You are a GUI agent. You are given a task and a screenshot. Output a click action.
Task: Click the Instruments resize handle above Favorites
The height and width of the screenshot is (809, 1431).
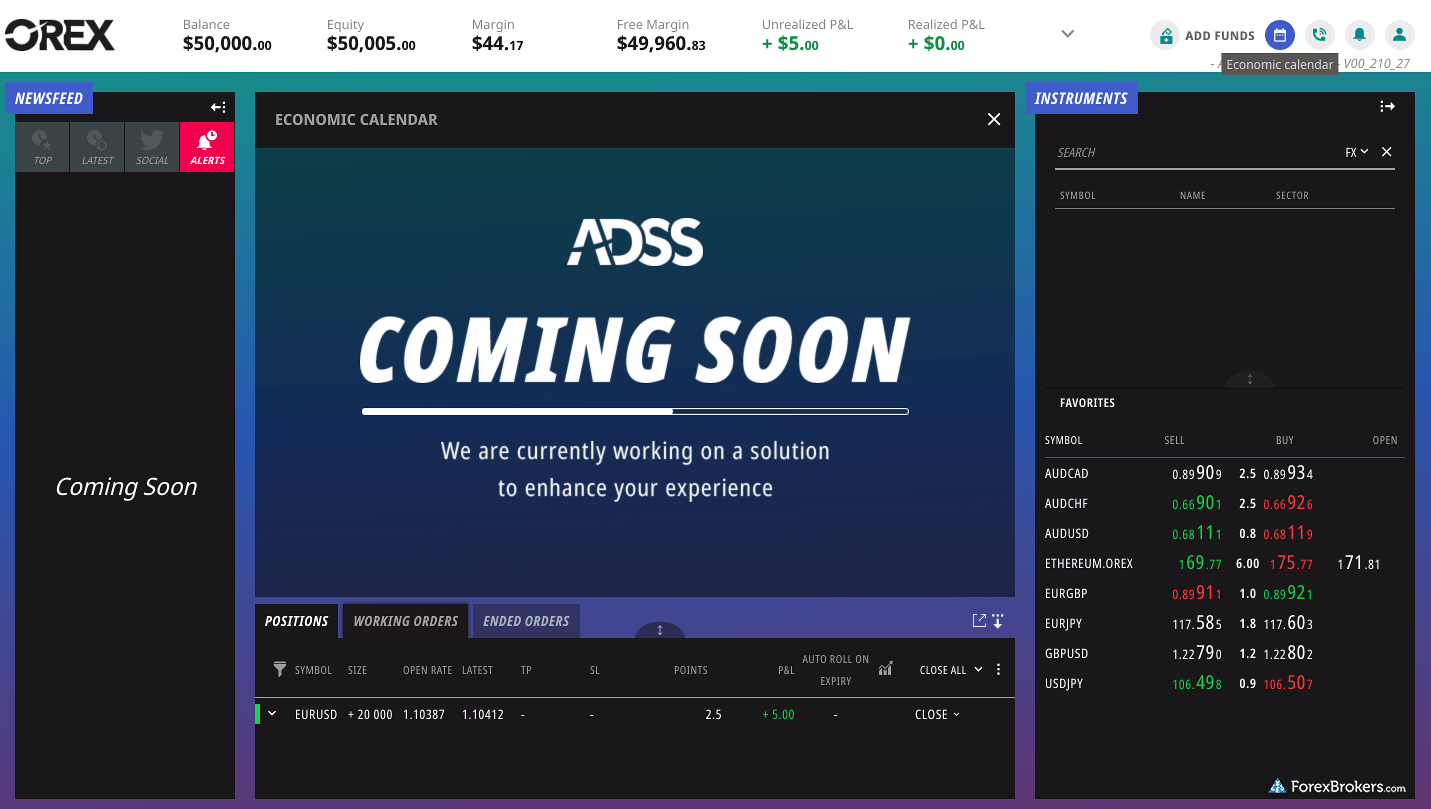(x=1250, y=380)
